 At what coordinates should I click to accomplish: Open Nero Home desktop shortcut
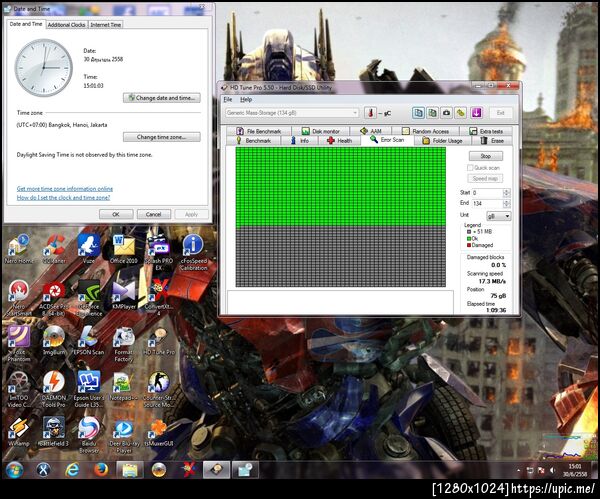[x=18, y=249]
